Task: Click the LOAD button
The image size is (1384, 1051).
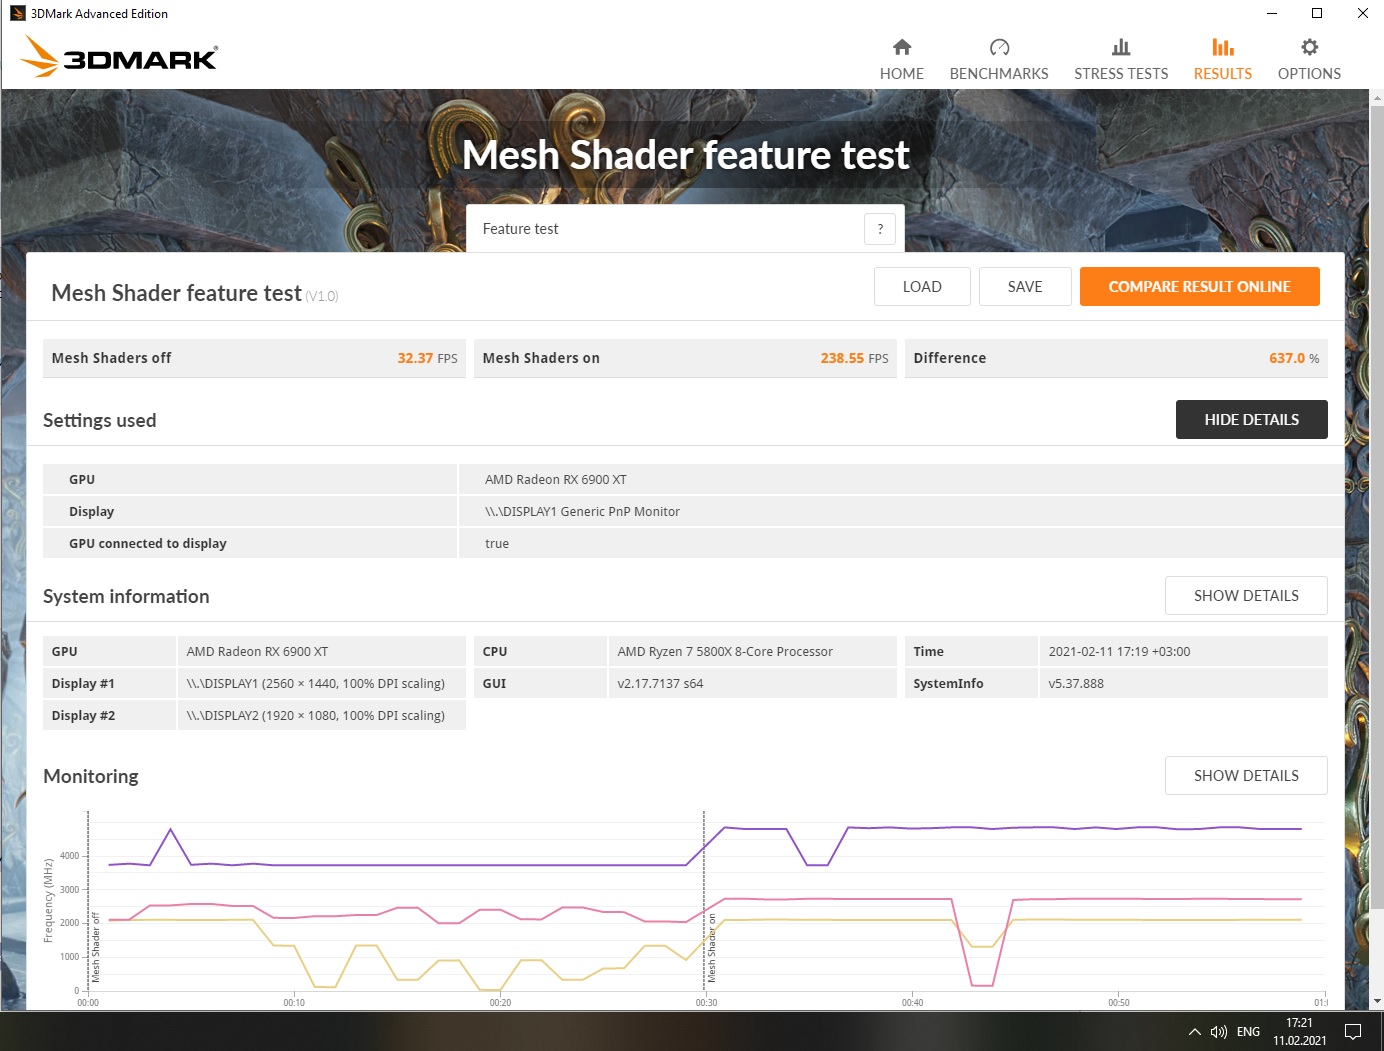Action: (x=922, y=287)
